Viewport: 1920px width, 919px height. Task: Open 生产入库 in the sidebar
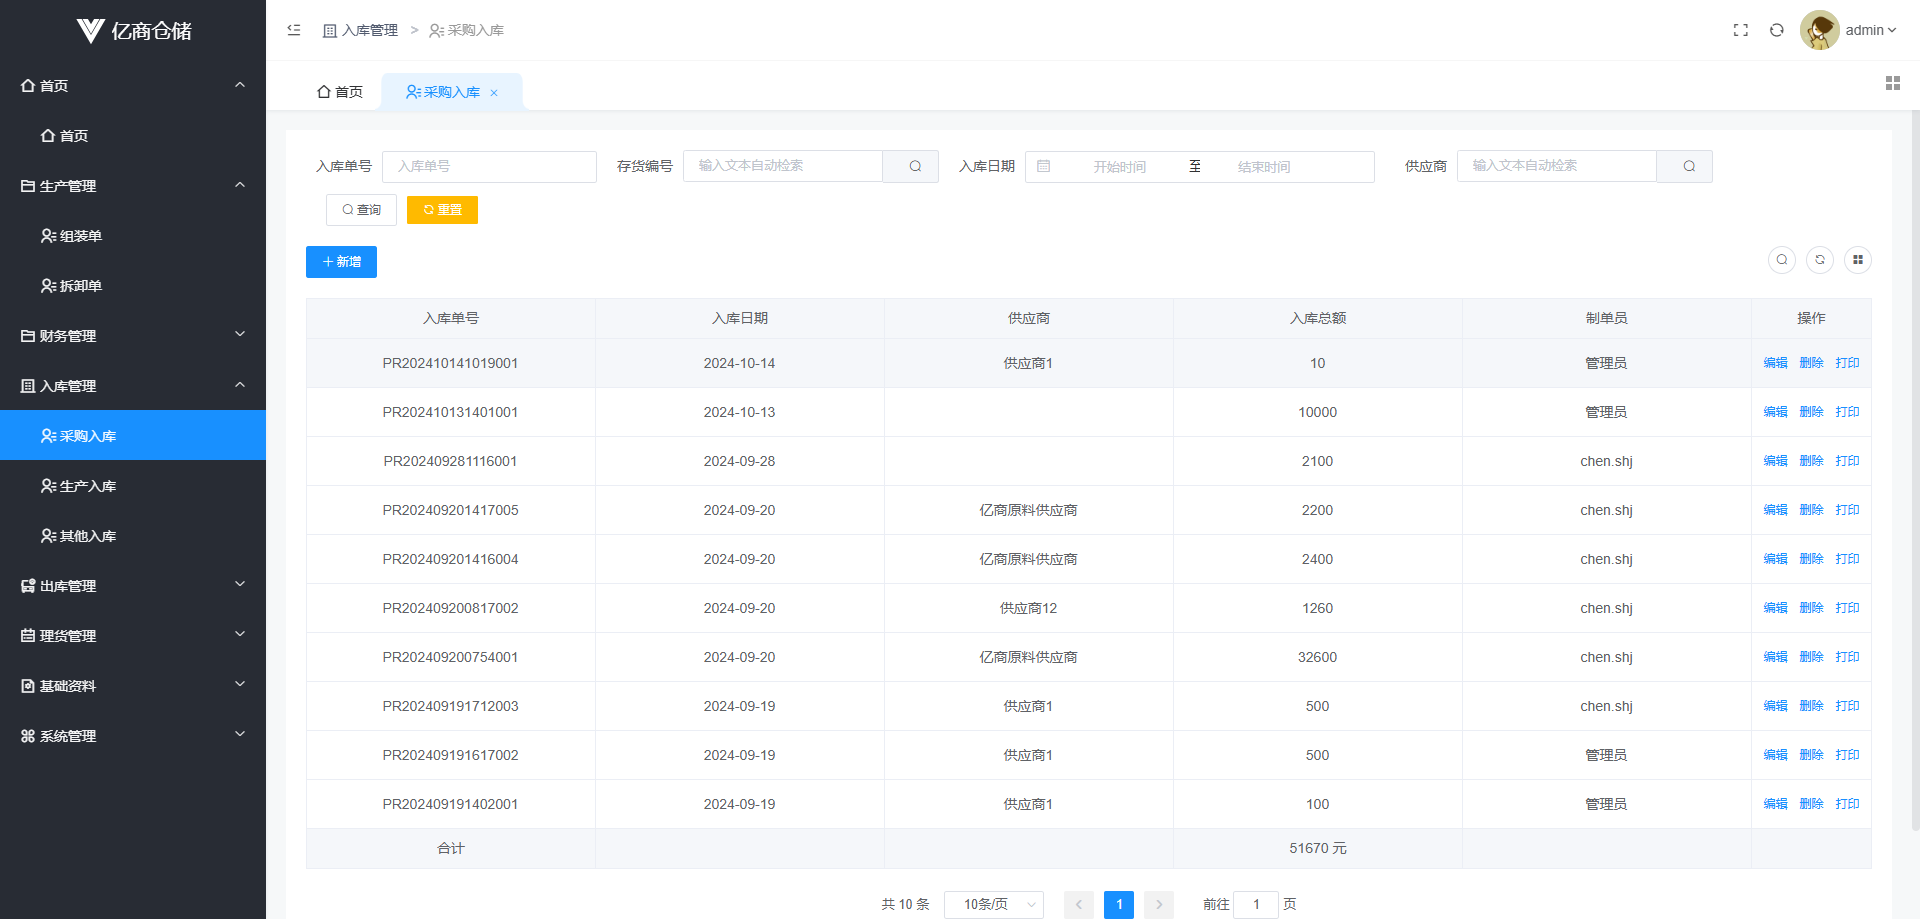click(88, 486)
